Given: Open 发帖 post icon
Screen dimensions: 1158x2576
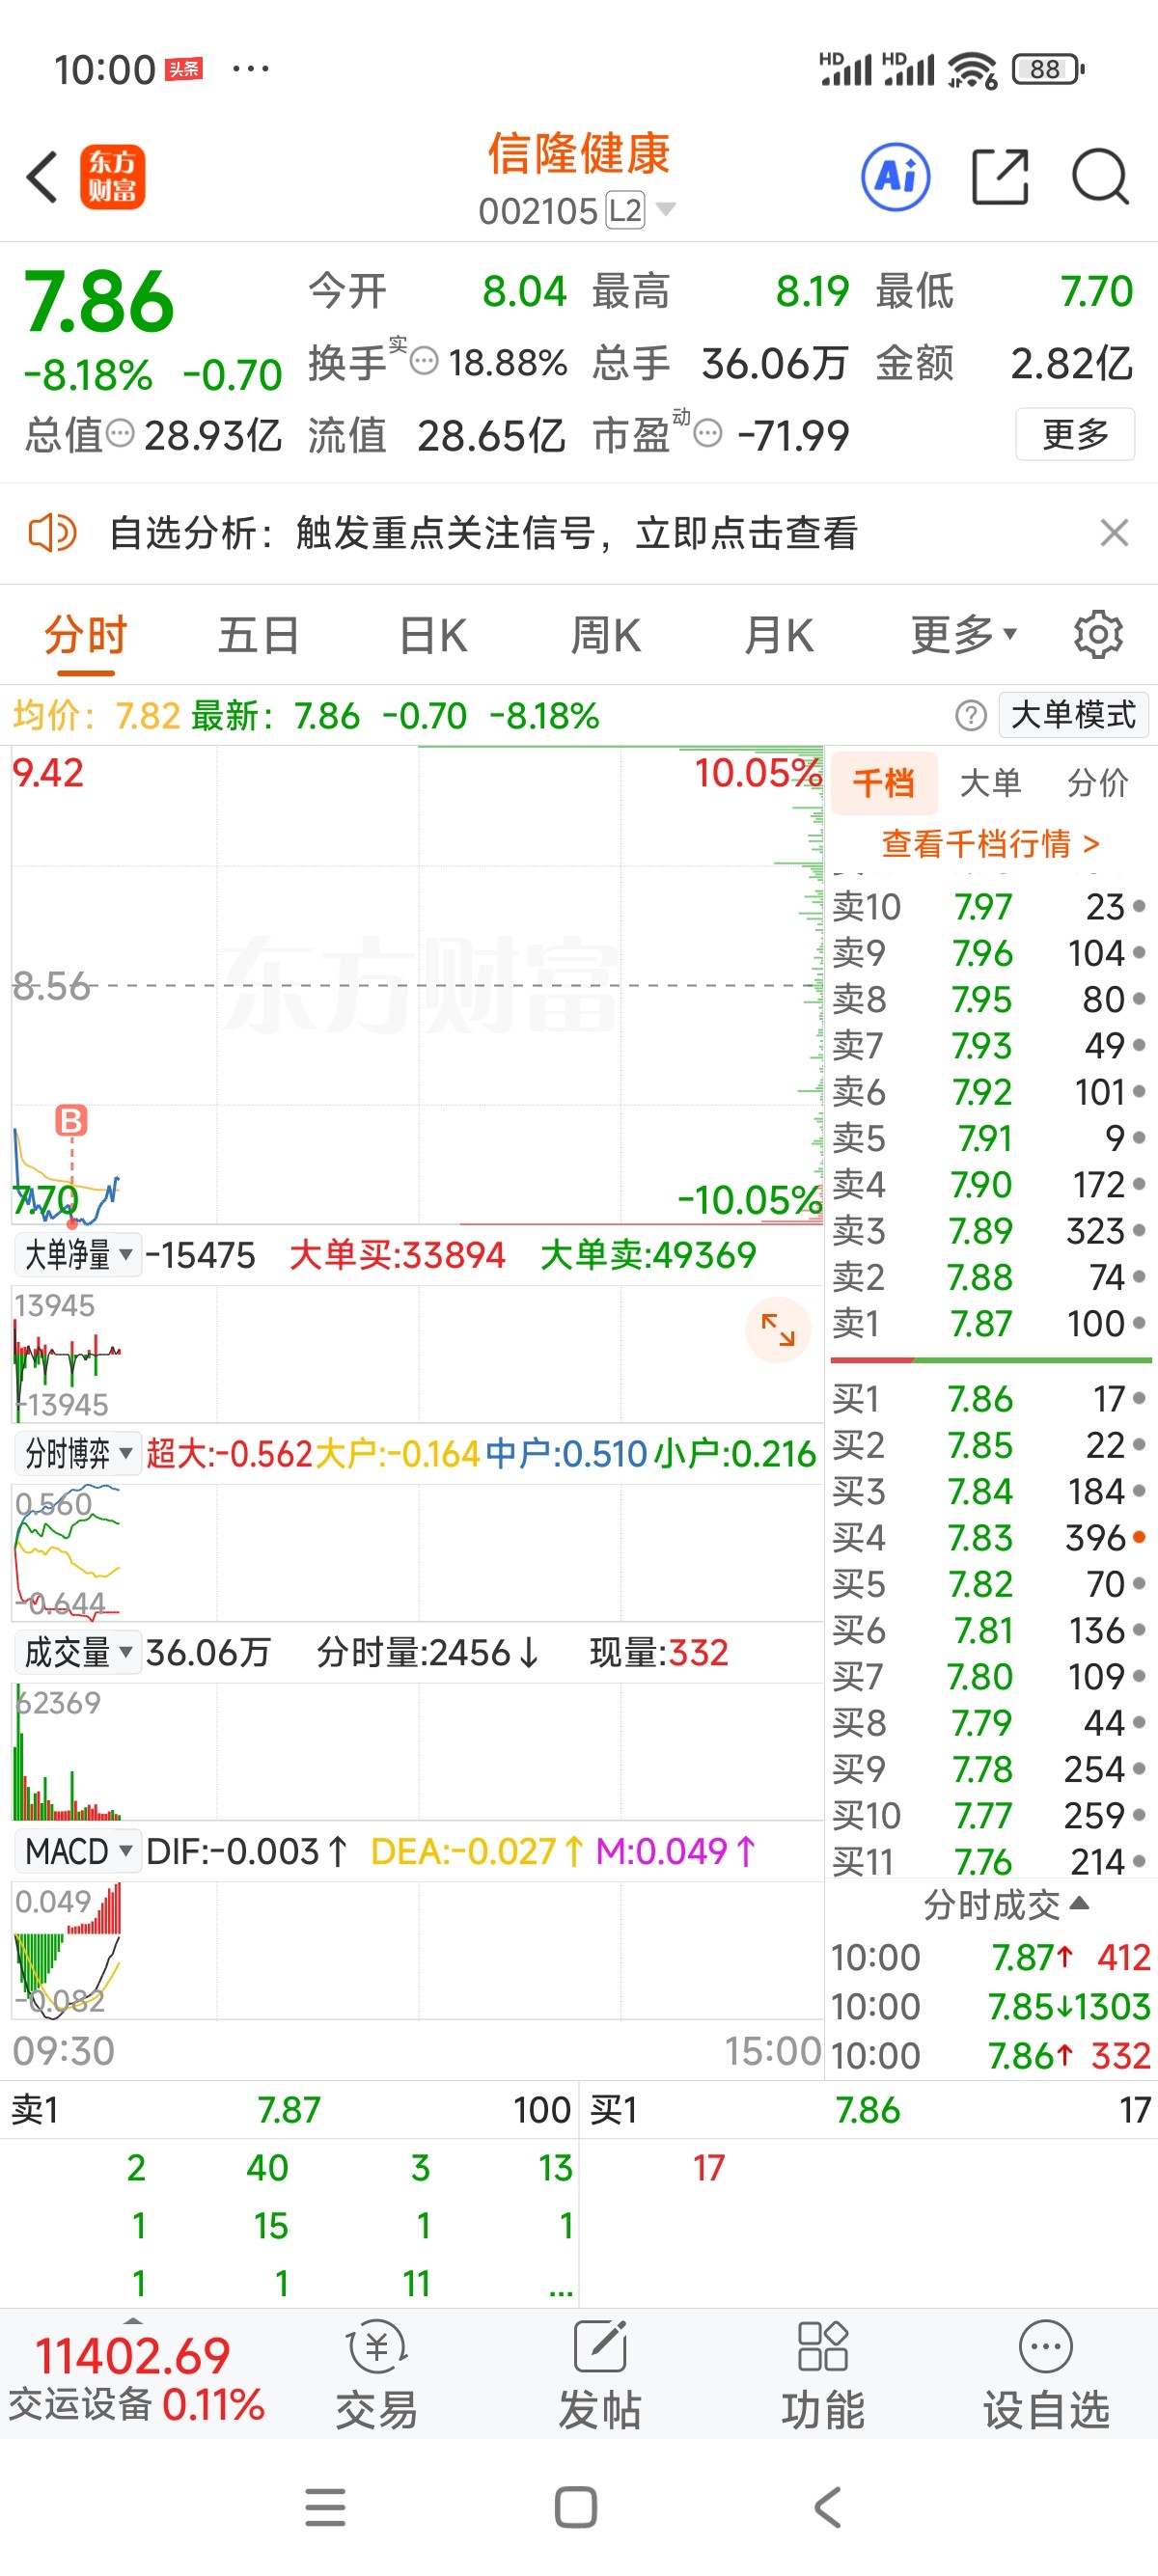Looking at the screenshot, I should [x=600, y=2375].
